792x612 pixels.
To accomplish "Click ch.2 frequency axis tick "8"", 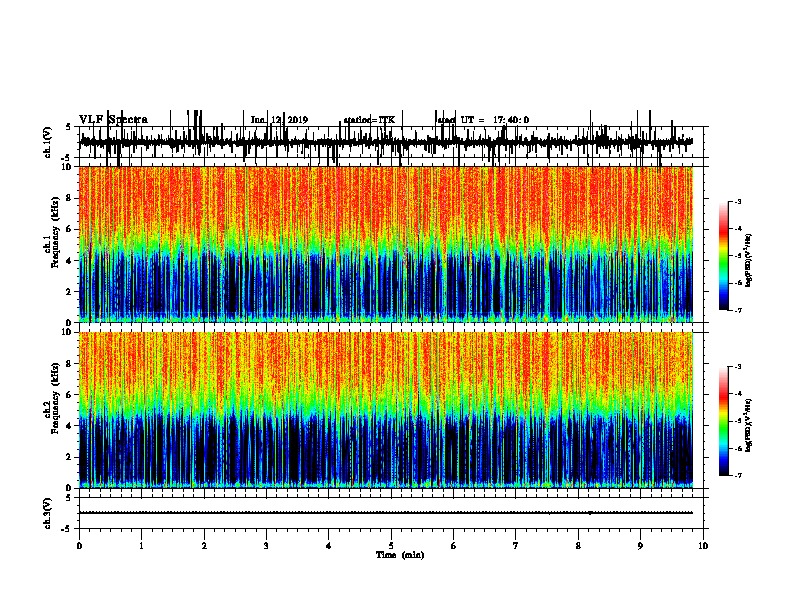I will (x=70, y=364).
